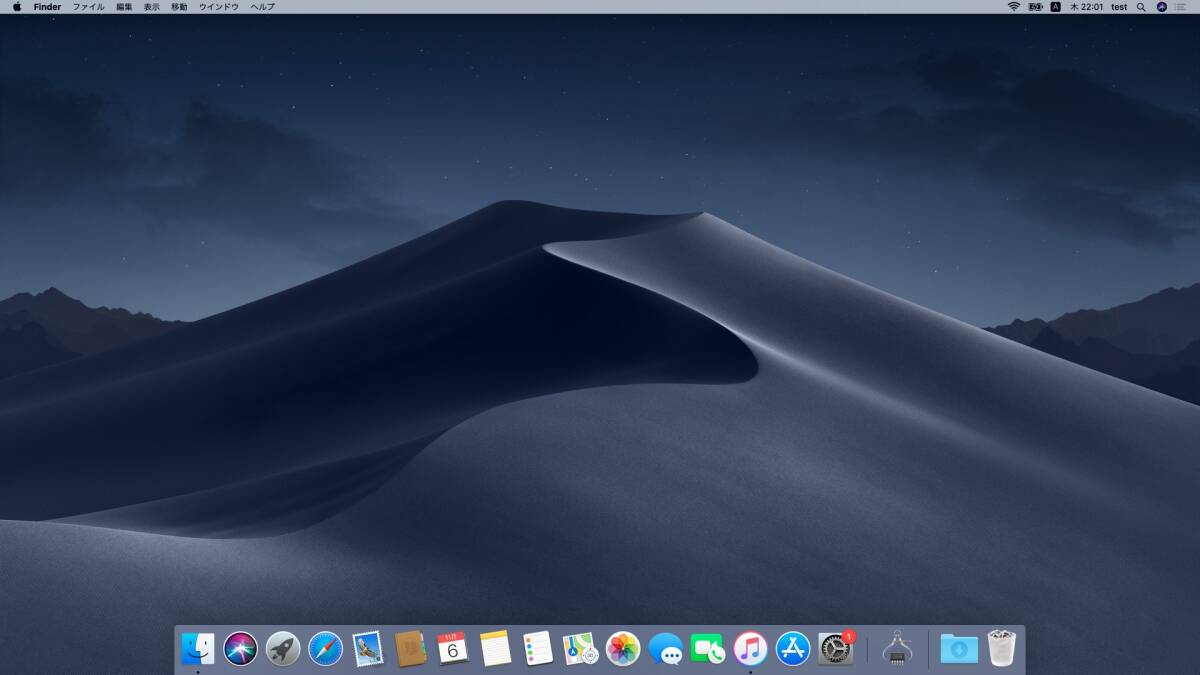Viewport: 1200px width, 675px height.
Task: Open the Maps app in the Dock
Action: click(580, 649)
